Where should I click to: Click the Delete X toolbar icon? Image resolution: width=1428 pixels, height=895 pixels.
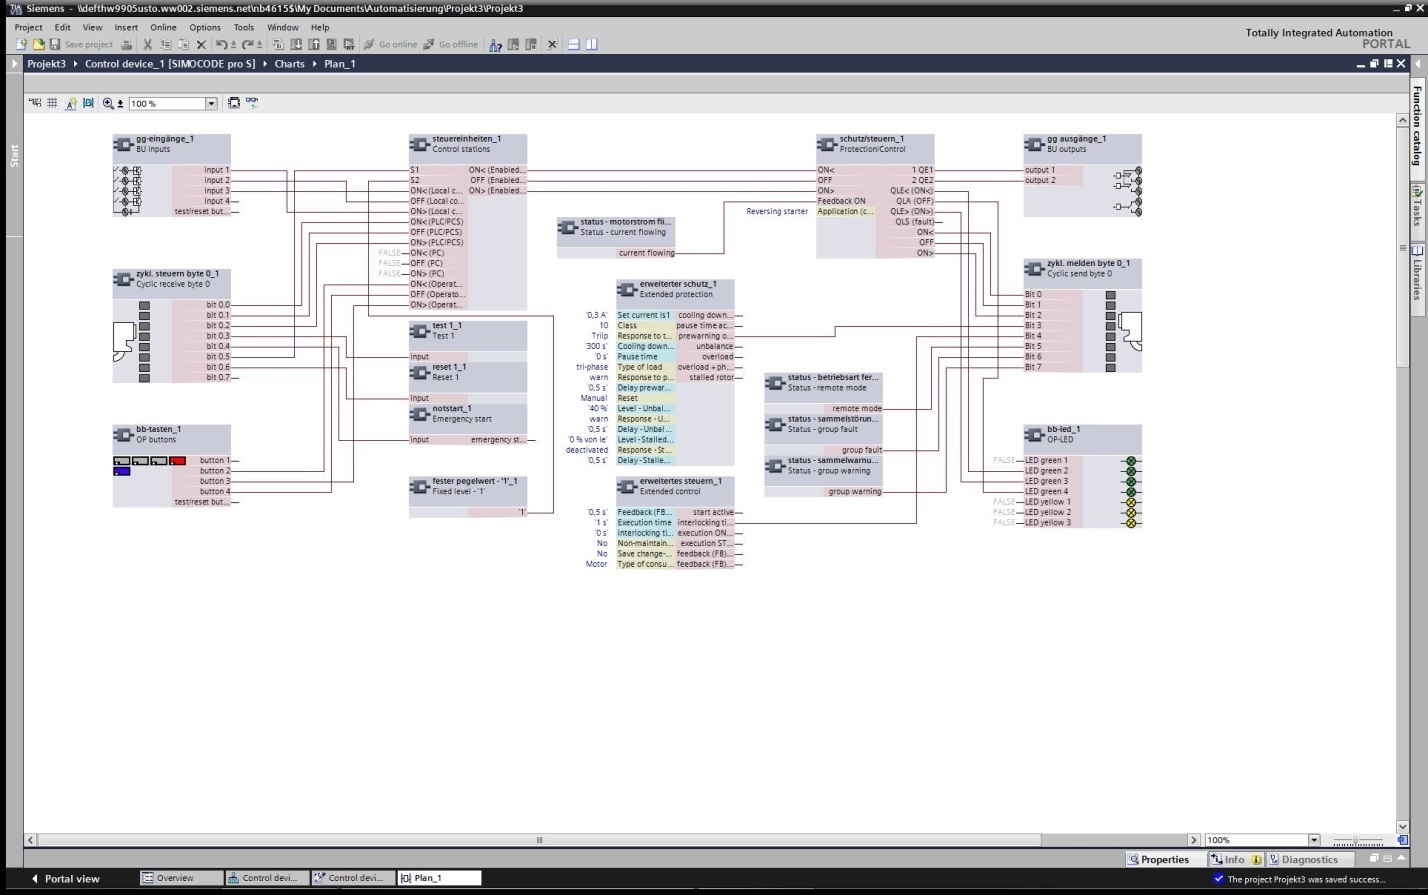[202, 45]
